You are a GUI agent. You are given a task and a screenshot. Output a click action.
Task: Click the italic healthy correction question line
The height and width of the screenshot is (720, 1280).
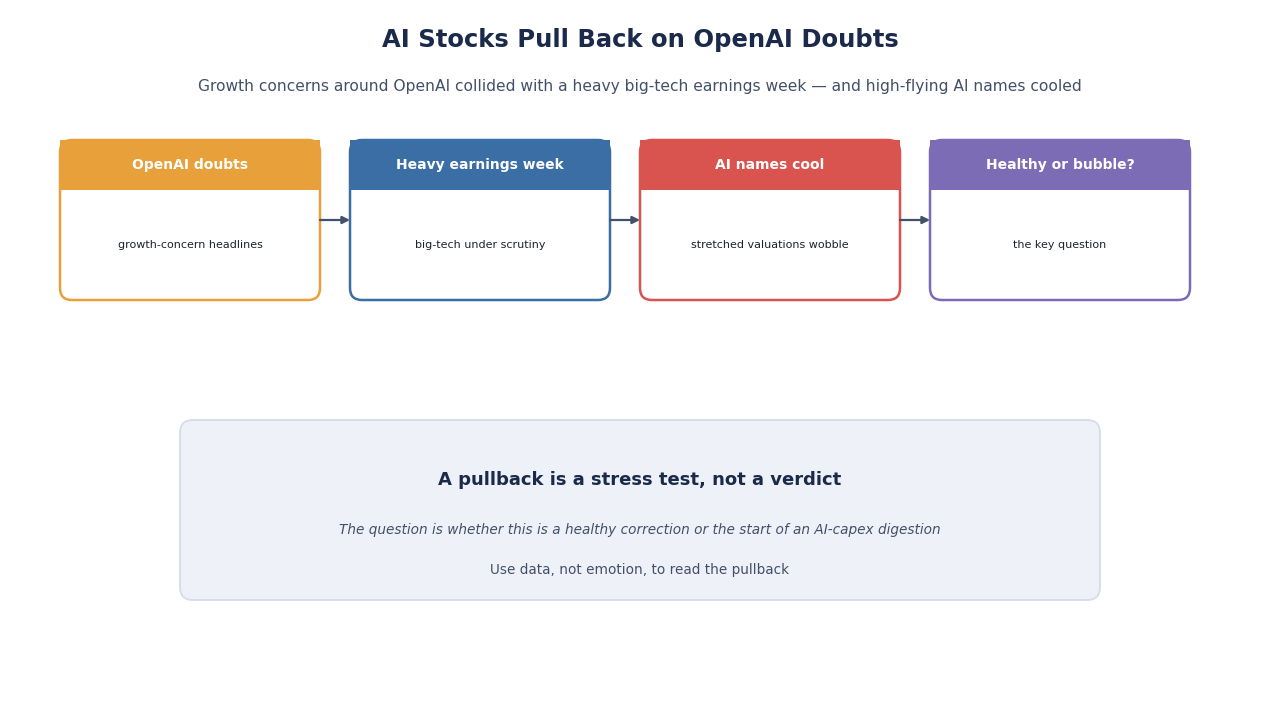[640, 530]
